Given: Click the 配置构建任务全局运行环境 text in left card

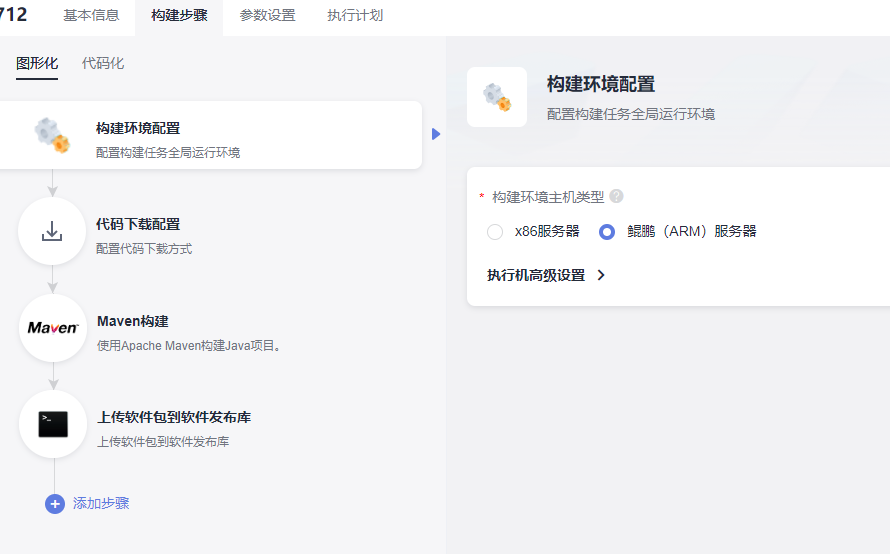Looking at the screenshot, I should [168, 153].
